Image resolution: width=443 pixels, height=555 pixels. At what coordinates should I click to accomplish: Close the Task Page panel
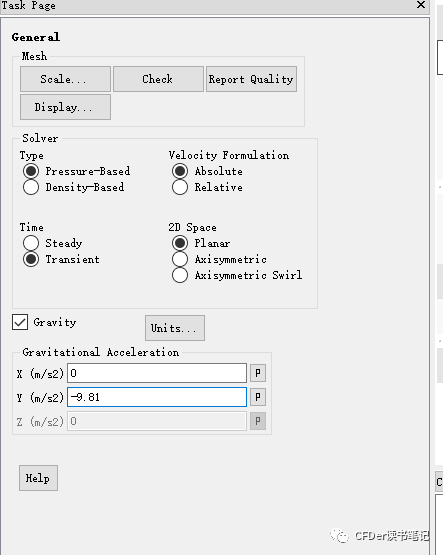pyautogui.click(x=421, y=5)
